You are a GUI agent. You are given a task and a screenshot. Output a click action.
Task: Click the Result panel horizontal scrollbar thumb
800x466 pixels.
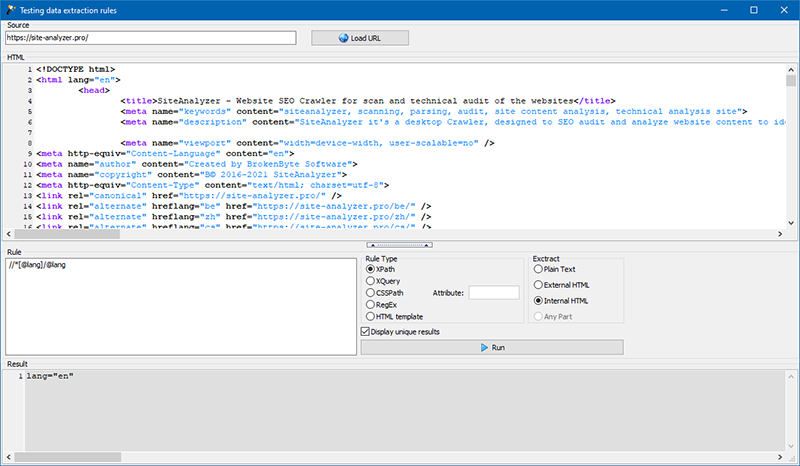pos(68,457)
